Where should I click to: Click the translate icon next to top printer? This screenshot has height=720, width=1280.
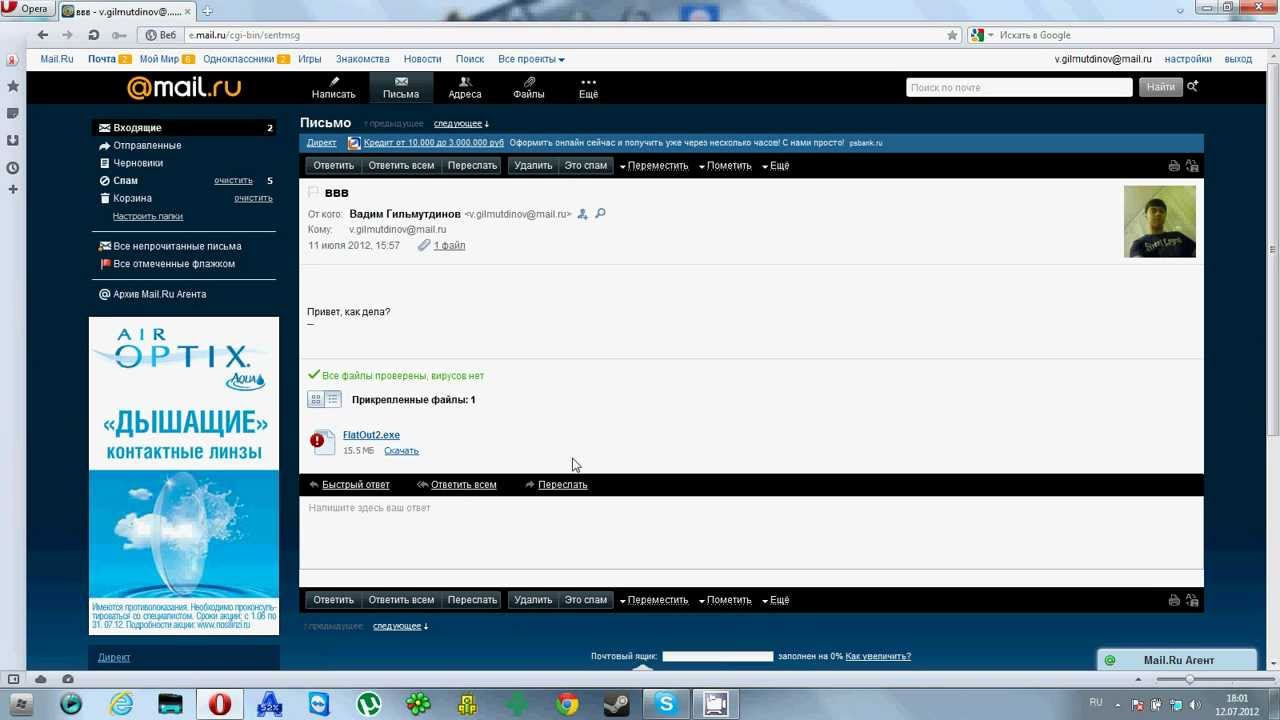coord(1192,166)
